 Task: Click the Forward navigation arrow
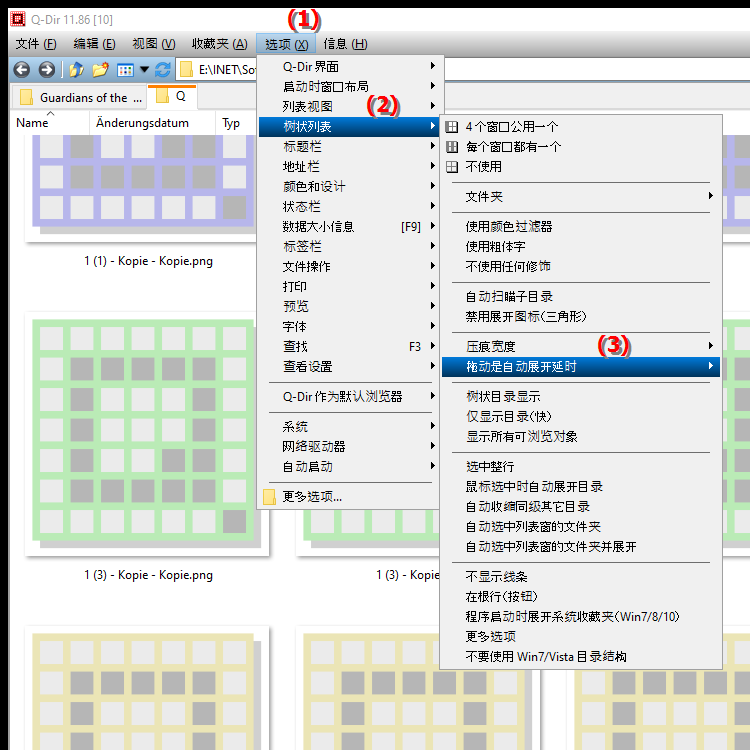[46, 70]
